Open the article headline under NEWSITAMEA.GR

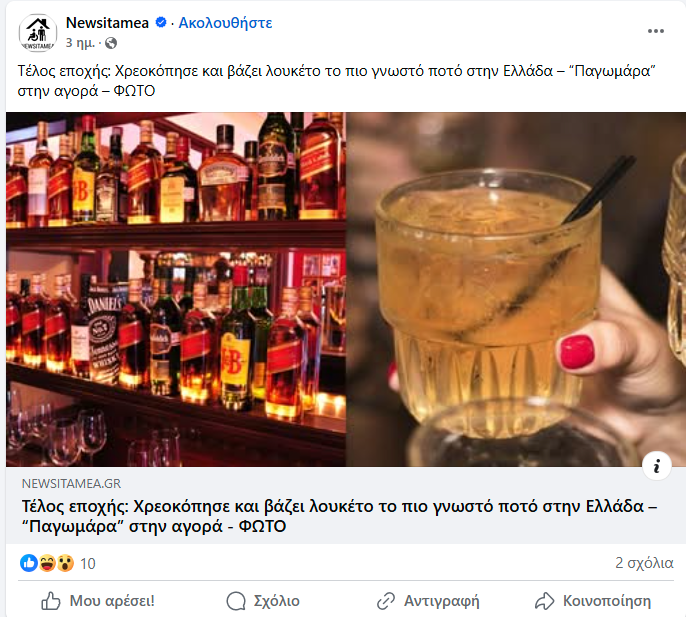point(340,516)
